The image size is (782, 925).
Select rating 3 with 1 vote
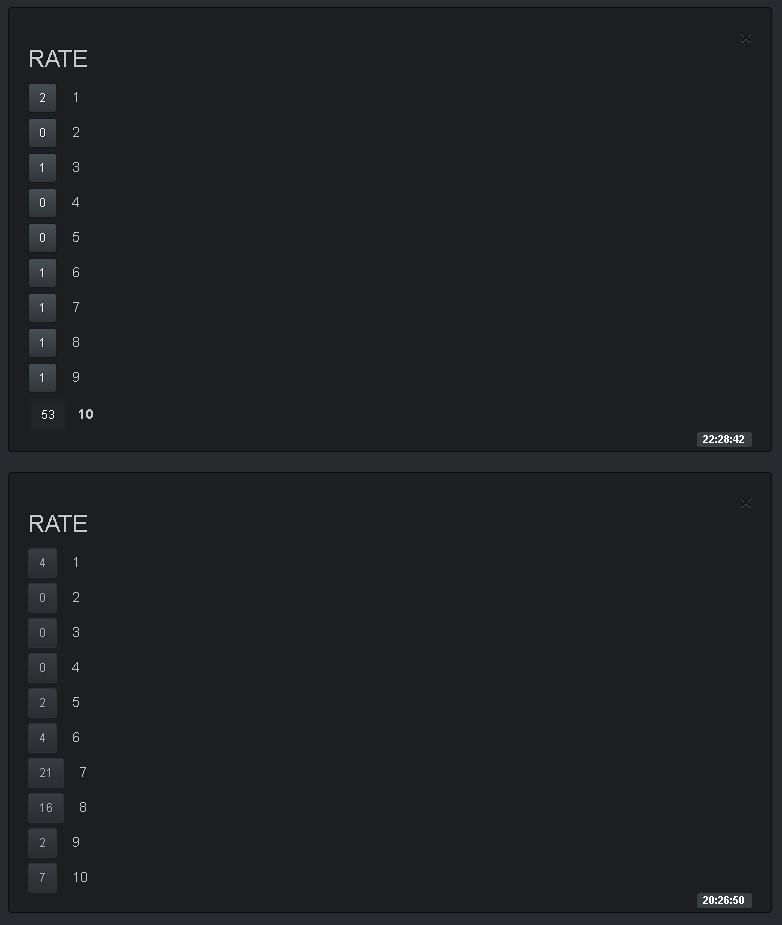click(42, 168)
